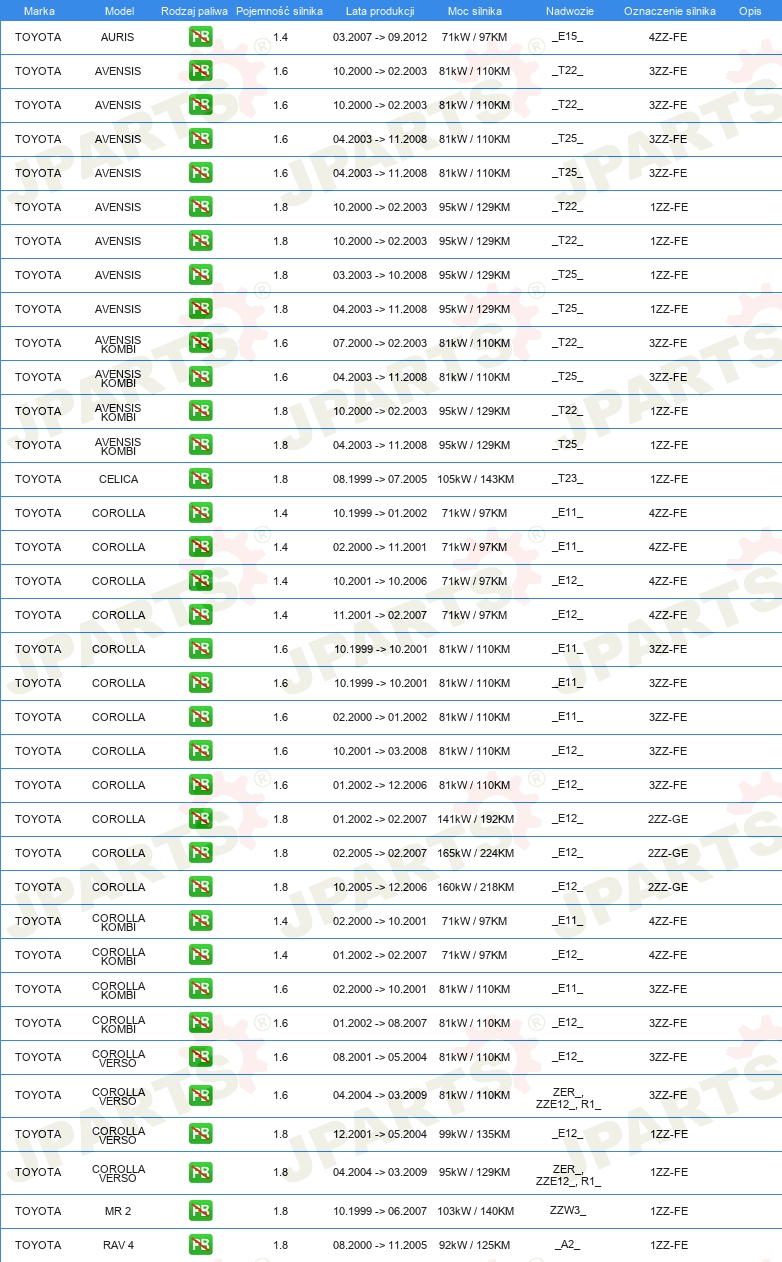This screenshot has width=782, height=1262.
Task: Click the Rodzaj paliwa column header
Action: [x=194, y=11]
